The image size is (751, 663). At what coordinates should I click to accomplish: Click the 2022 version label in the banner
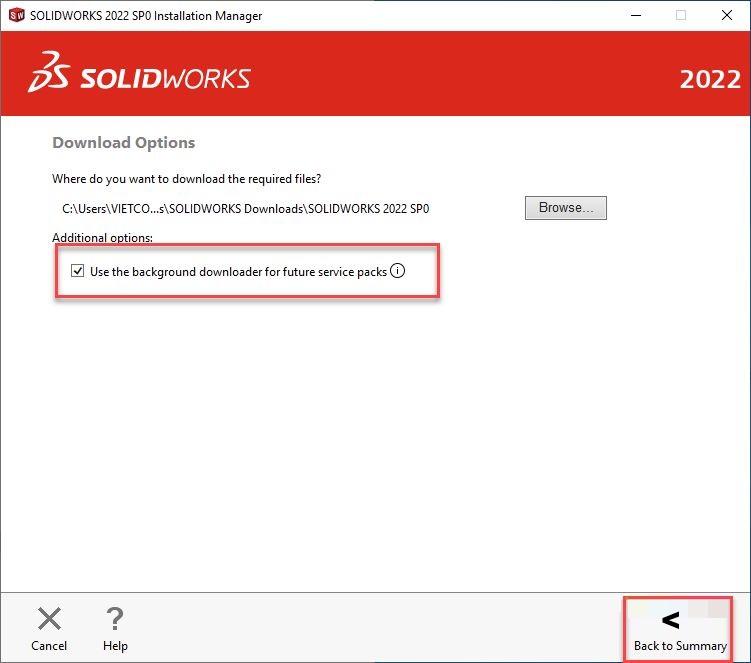coord(710,79)
